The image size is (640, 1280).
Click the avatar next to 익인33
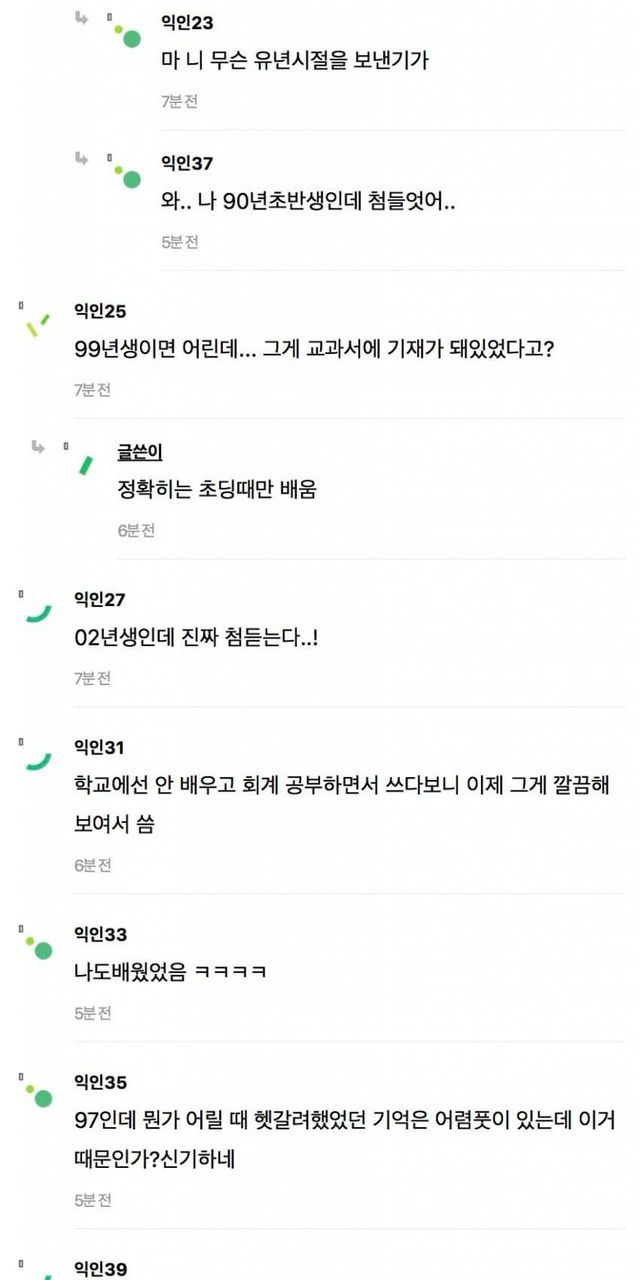(38, 947)
